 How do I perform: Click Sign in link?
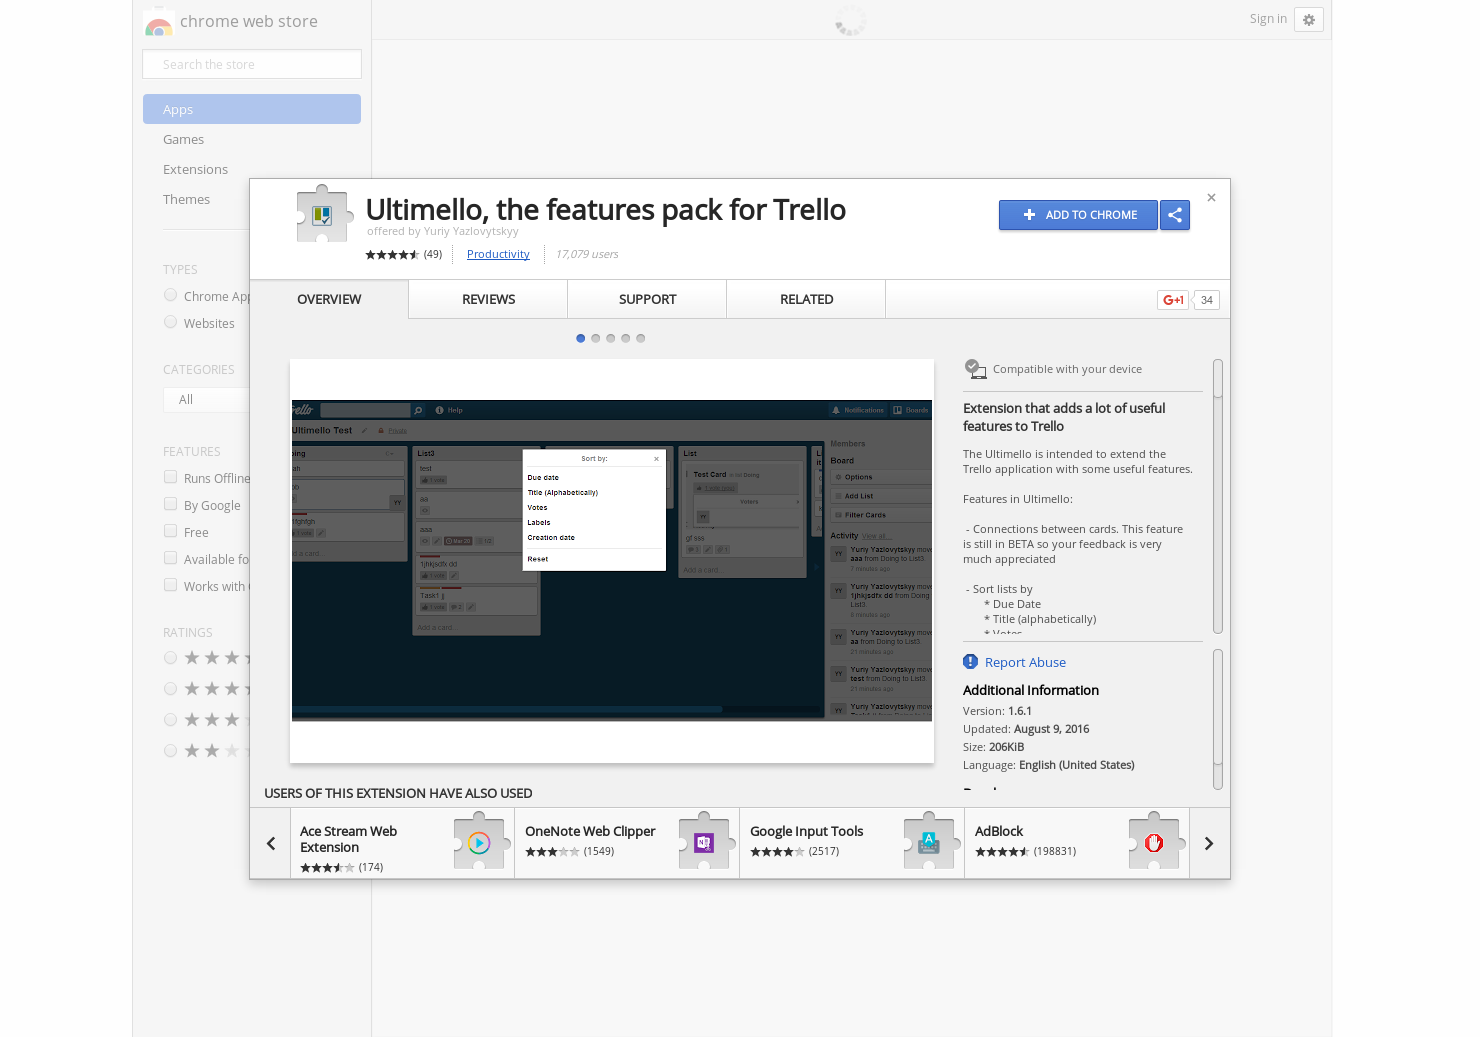[1268, 19]
